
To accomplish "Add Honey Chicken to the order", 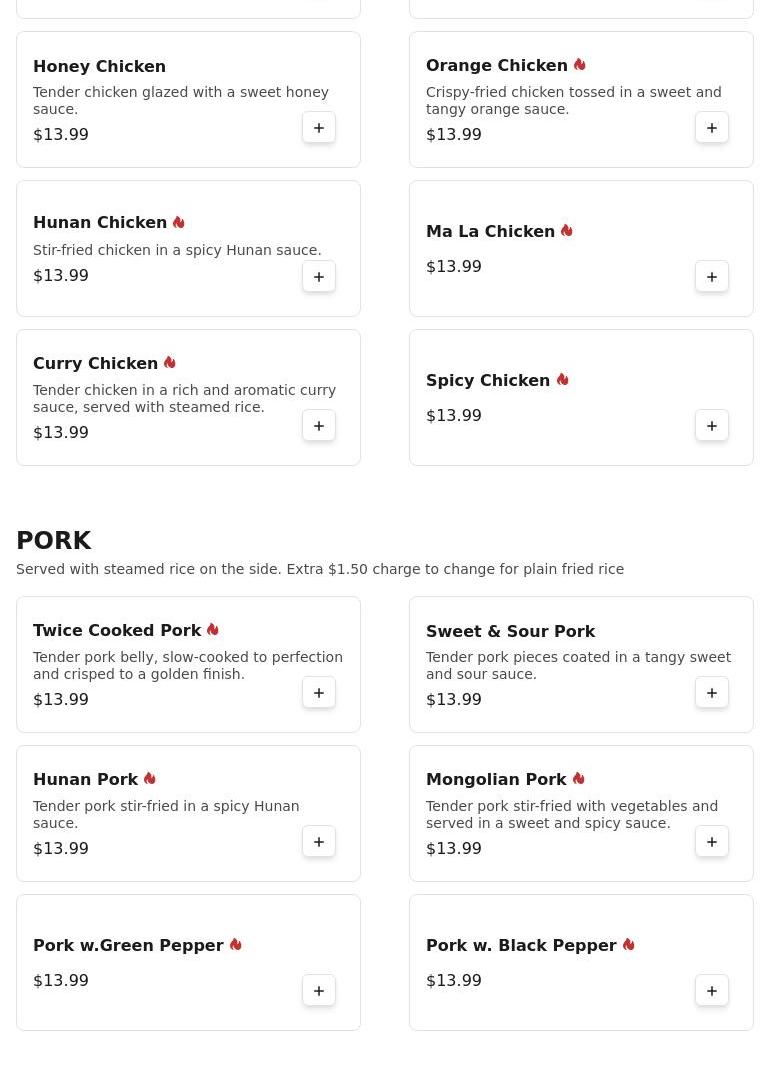I will click(319, 128).
